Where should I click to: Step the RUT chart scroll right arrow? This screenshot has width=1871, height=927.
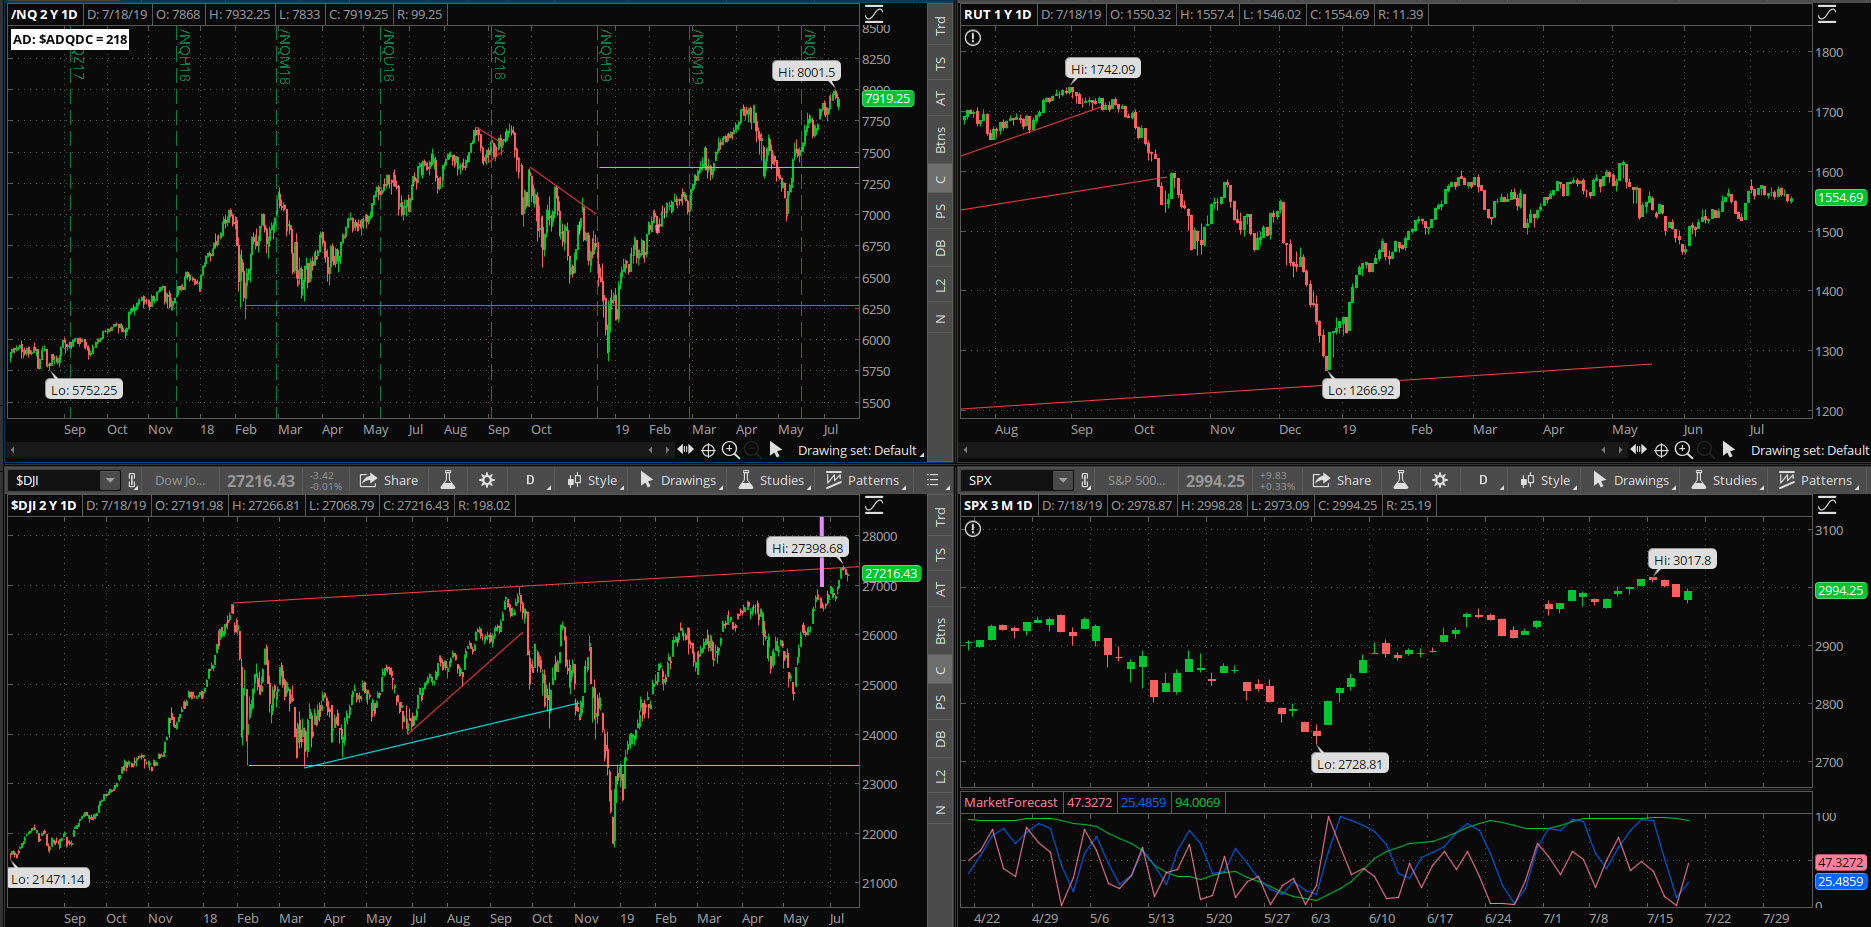coord(1620,450)
